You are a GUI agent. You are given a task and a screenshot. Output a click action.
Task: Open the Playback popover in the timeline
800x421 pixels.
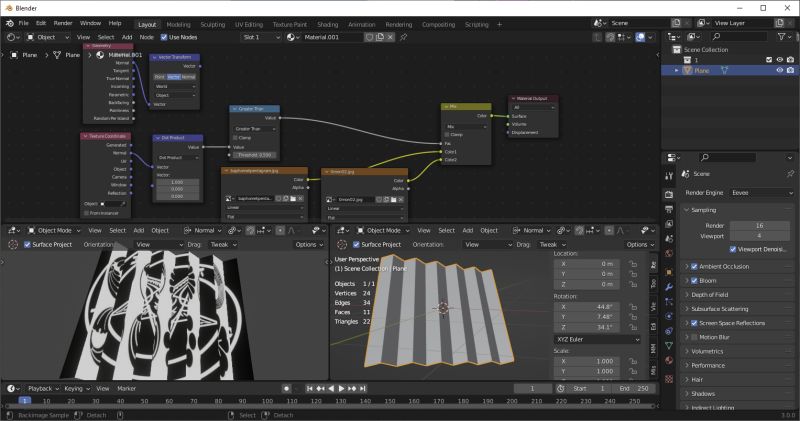click(43, 389)
